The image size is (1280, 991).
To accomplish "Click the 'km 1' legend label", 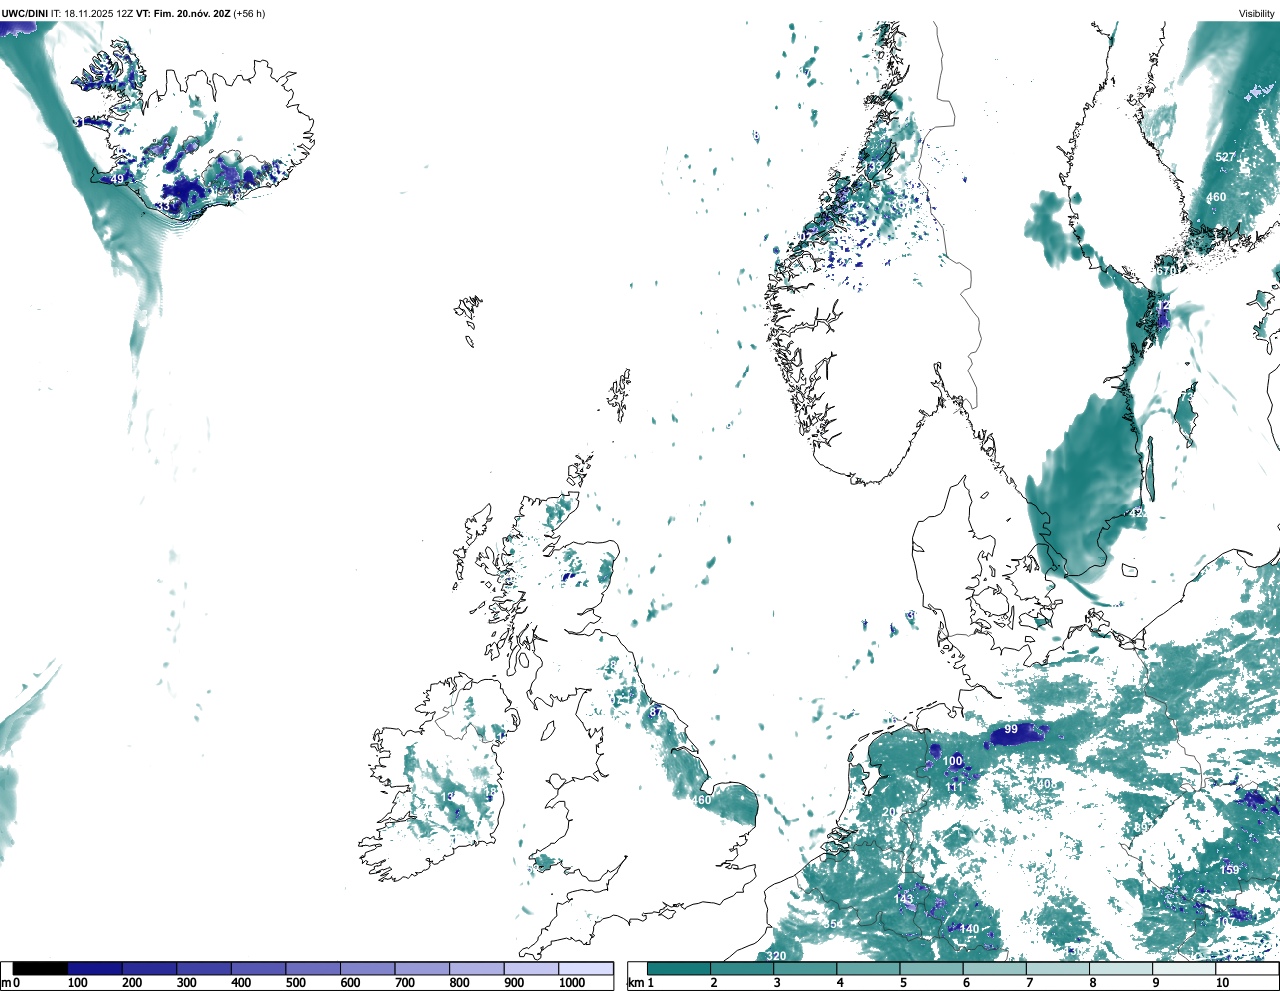I will pyautogui.click(x=640, y=982).
